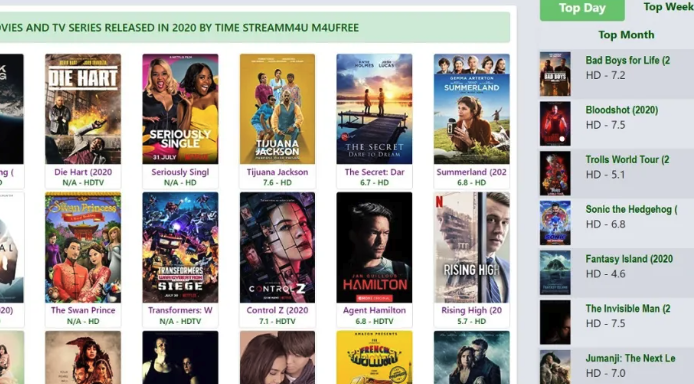Click the Trolls World Tour title
This screenshot has width=694, height=384.
click(x=627, y=160)
